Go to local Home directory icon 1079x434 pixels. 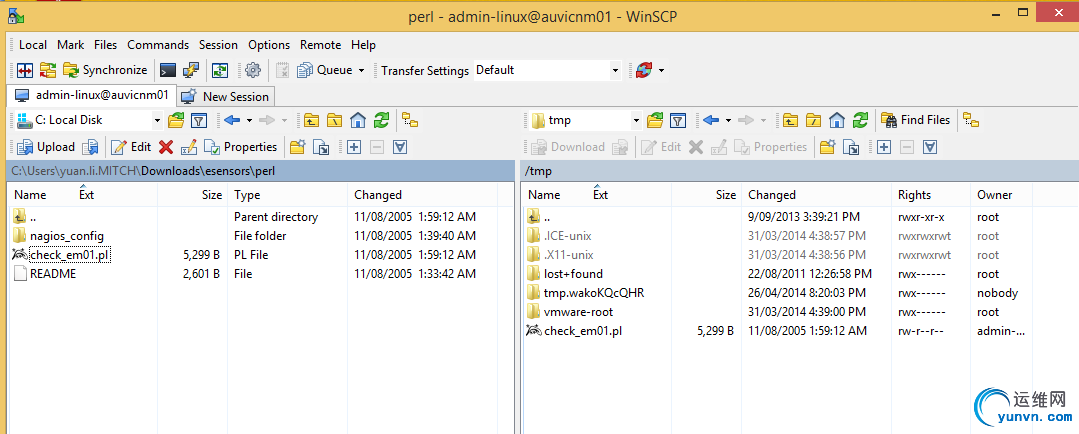pyautogui.click(x=358, y=120)
